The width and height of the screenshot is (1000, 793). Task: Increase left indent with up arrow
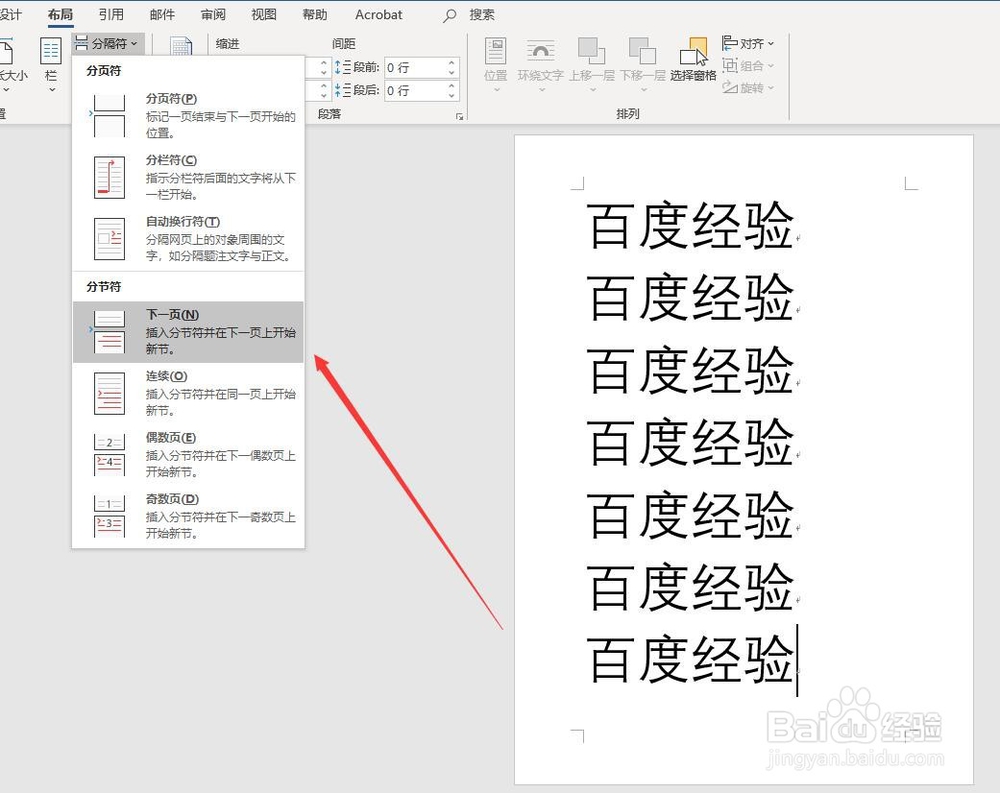pos(323,63)
